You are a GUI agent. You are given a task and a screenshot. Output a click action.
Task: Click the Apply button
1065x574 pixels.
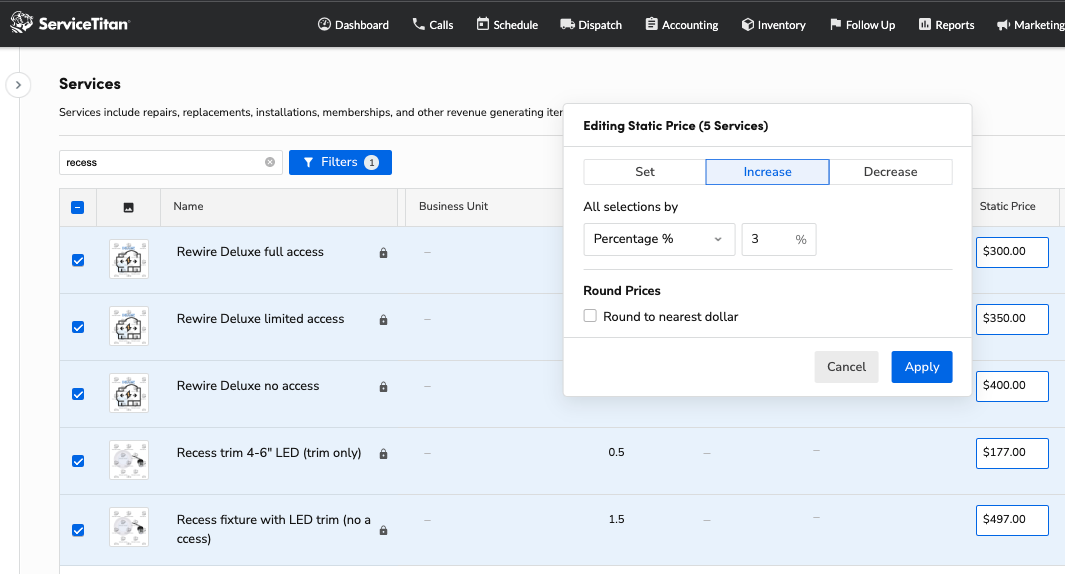pos(922,367)
